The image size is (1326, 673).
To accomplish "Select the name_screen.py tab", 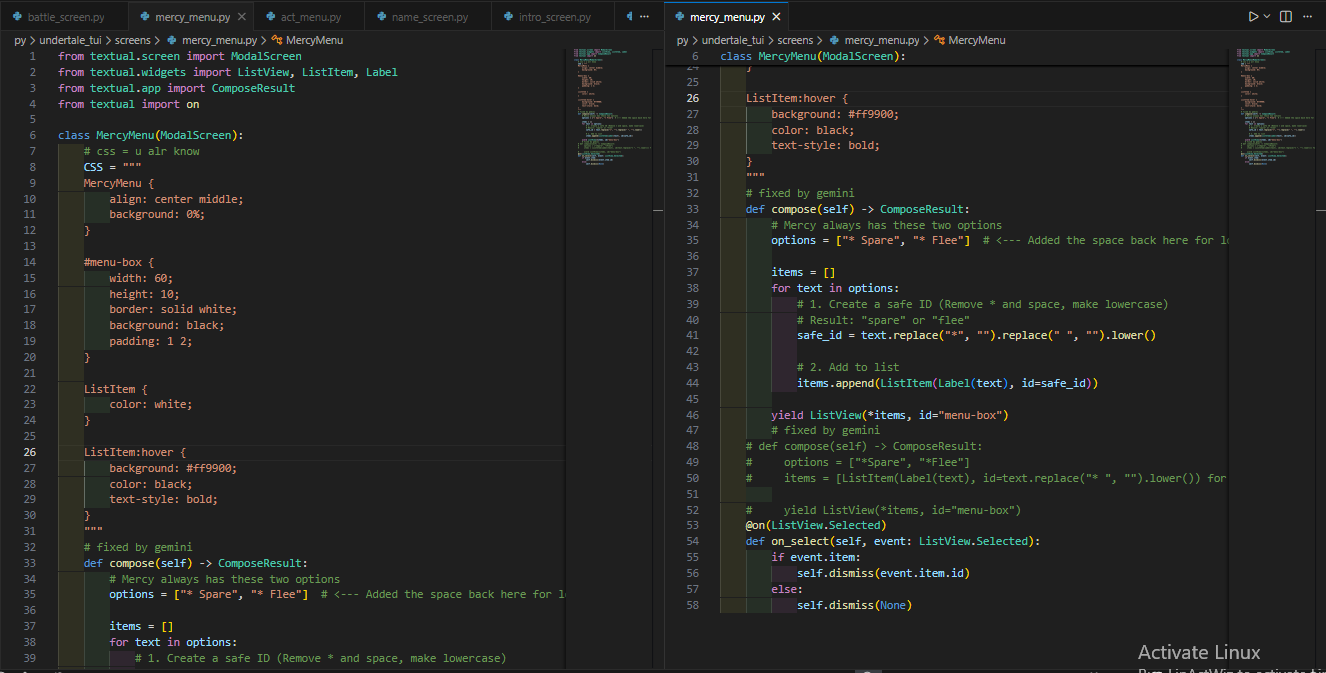I will click(429, 18).
